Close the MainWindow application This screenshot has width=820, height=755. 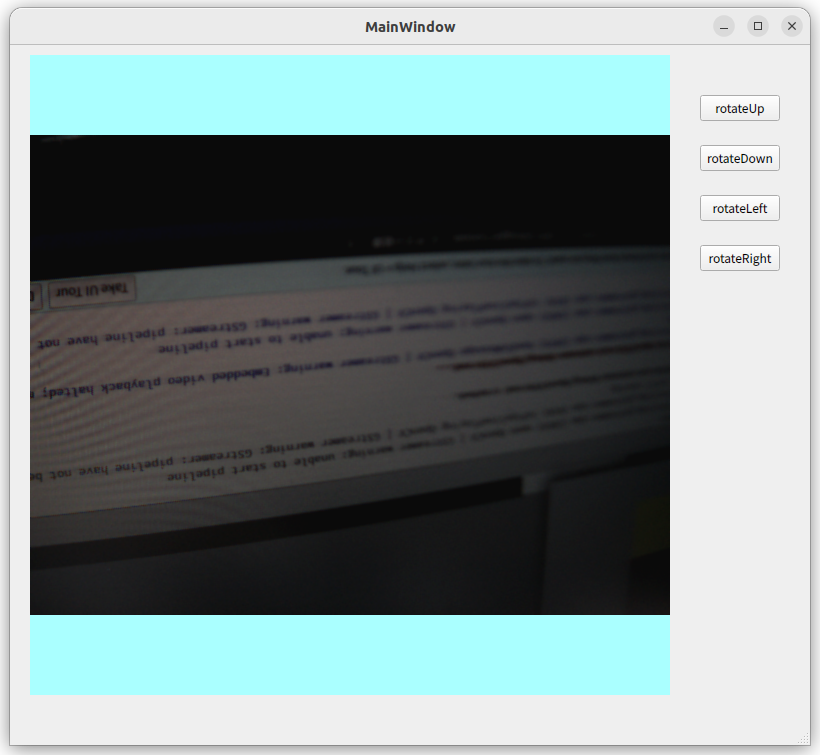(792, 26)
